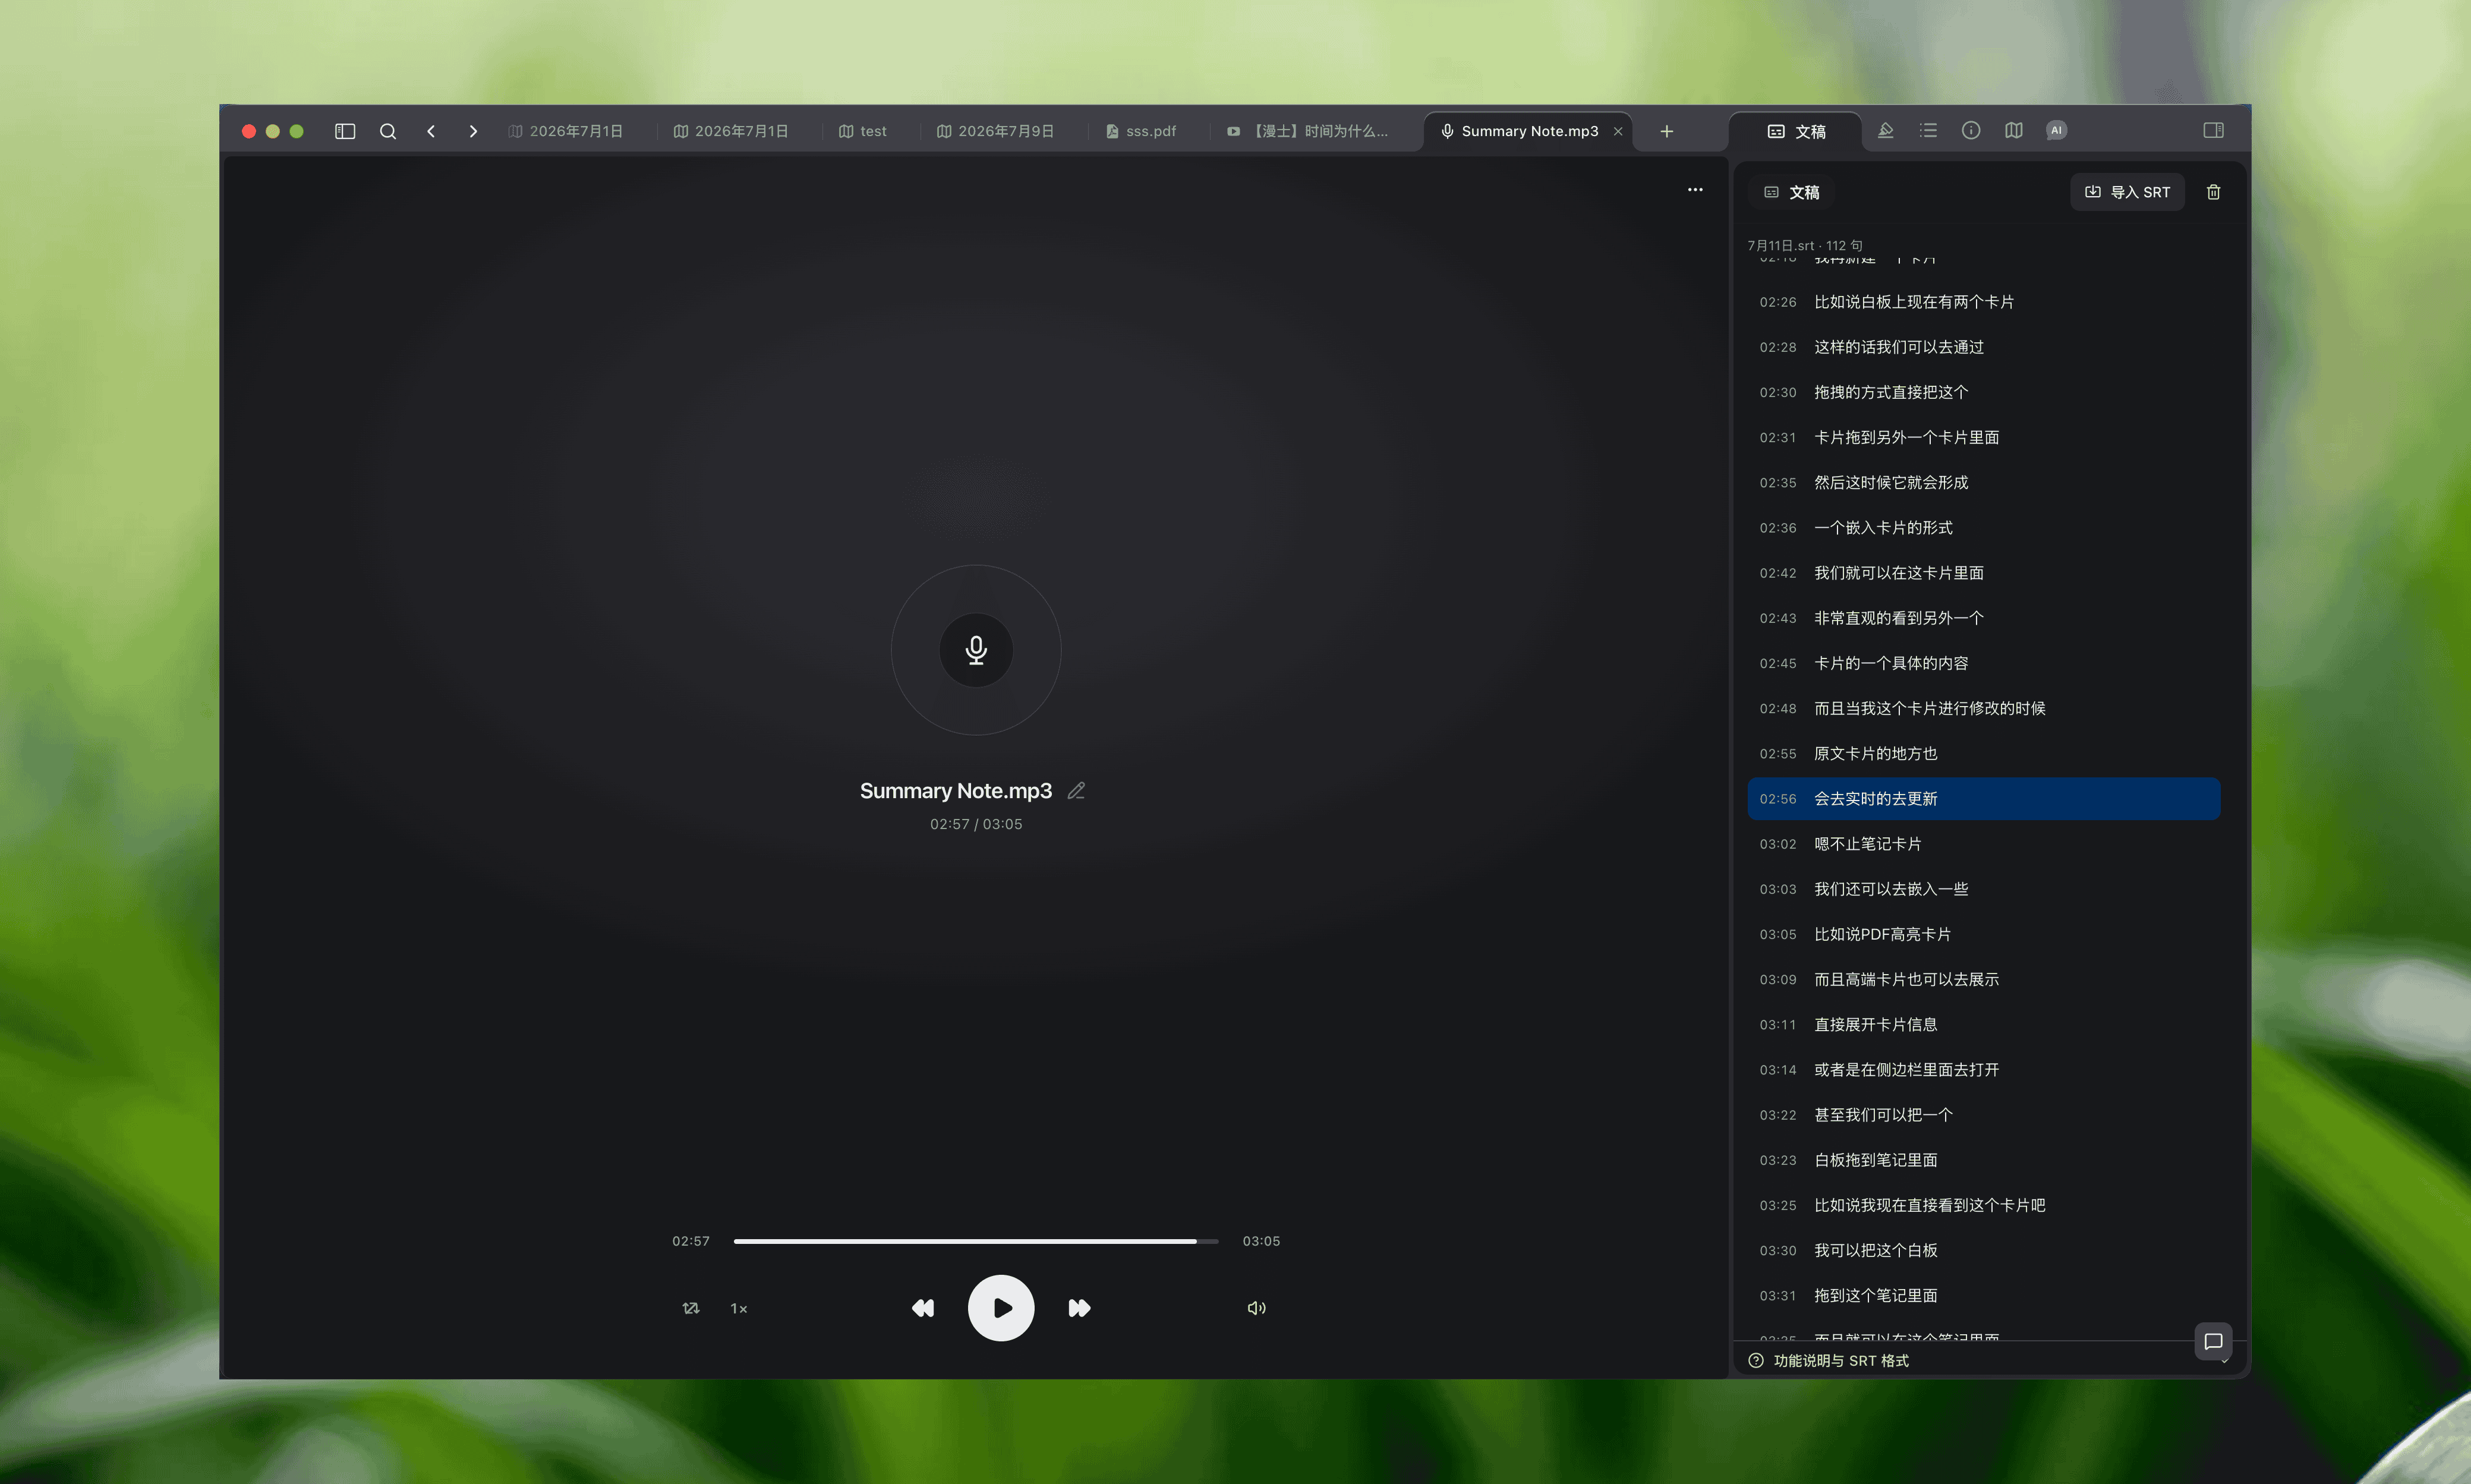Rename Summary Note.mp3 with the pencil icon
This screenshot has width=2471, height=1484.
1076,791
